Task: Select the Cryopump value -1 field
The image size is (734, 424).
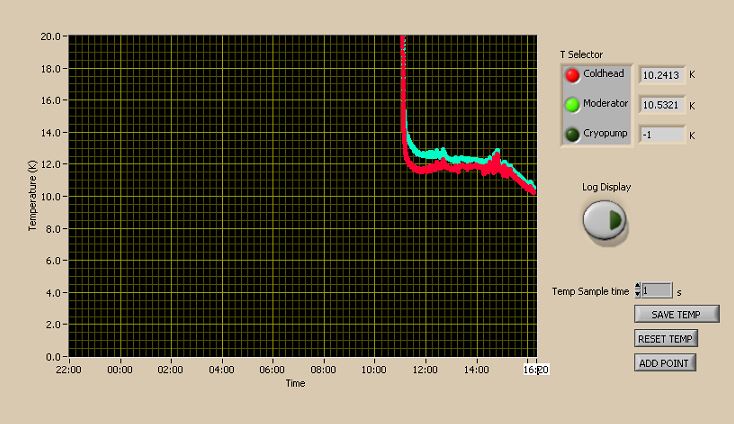Action: 661,135
